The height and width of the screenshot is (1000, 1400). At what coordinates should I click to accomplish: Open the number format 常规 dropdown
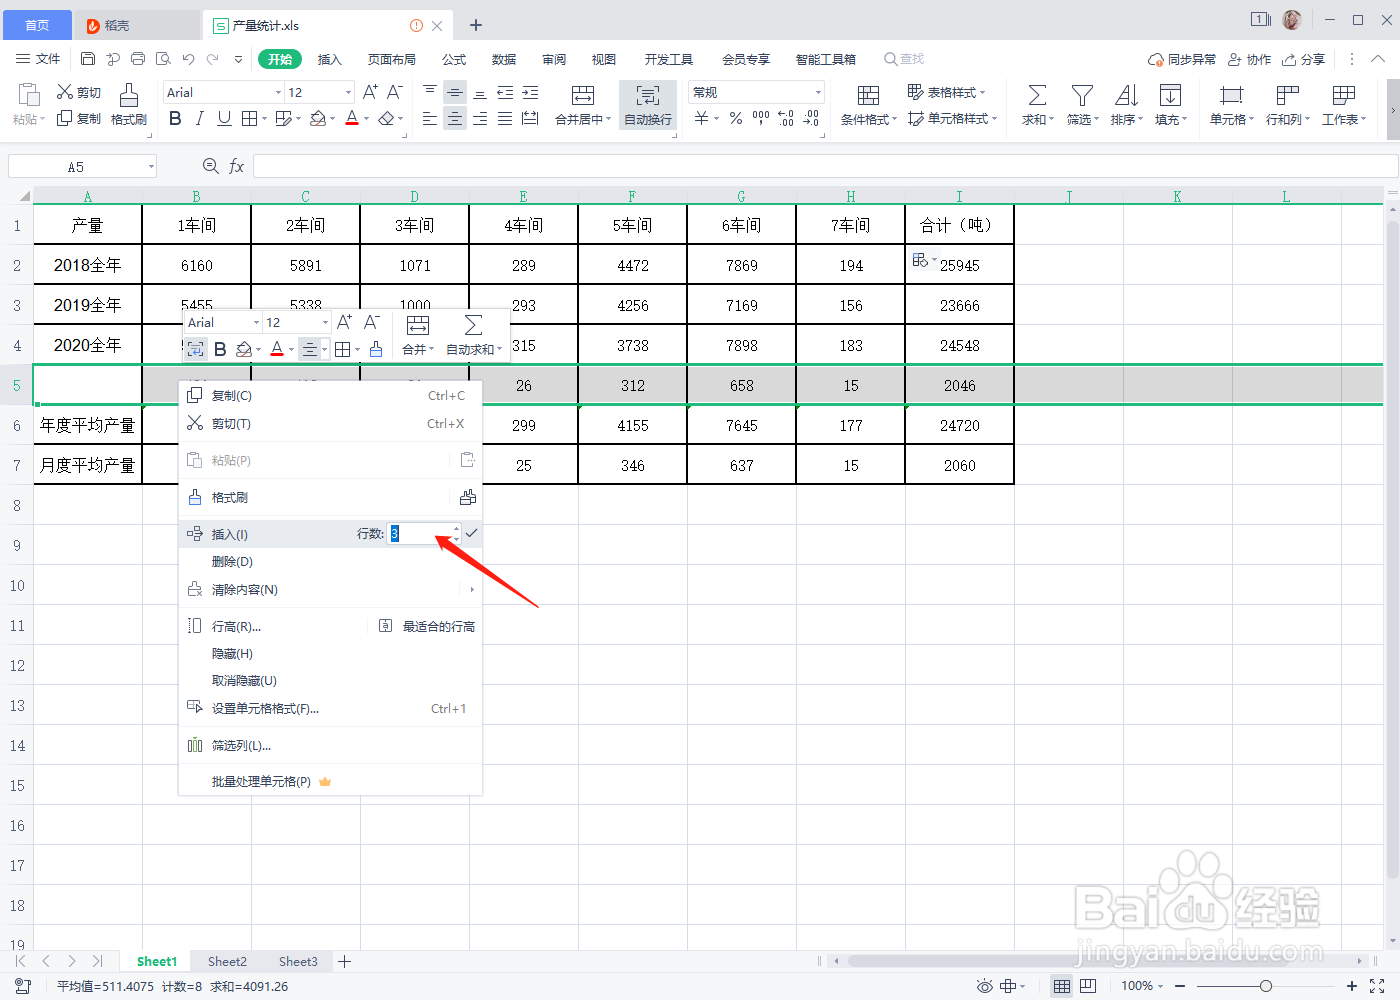point(817,92)
